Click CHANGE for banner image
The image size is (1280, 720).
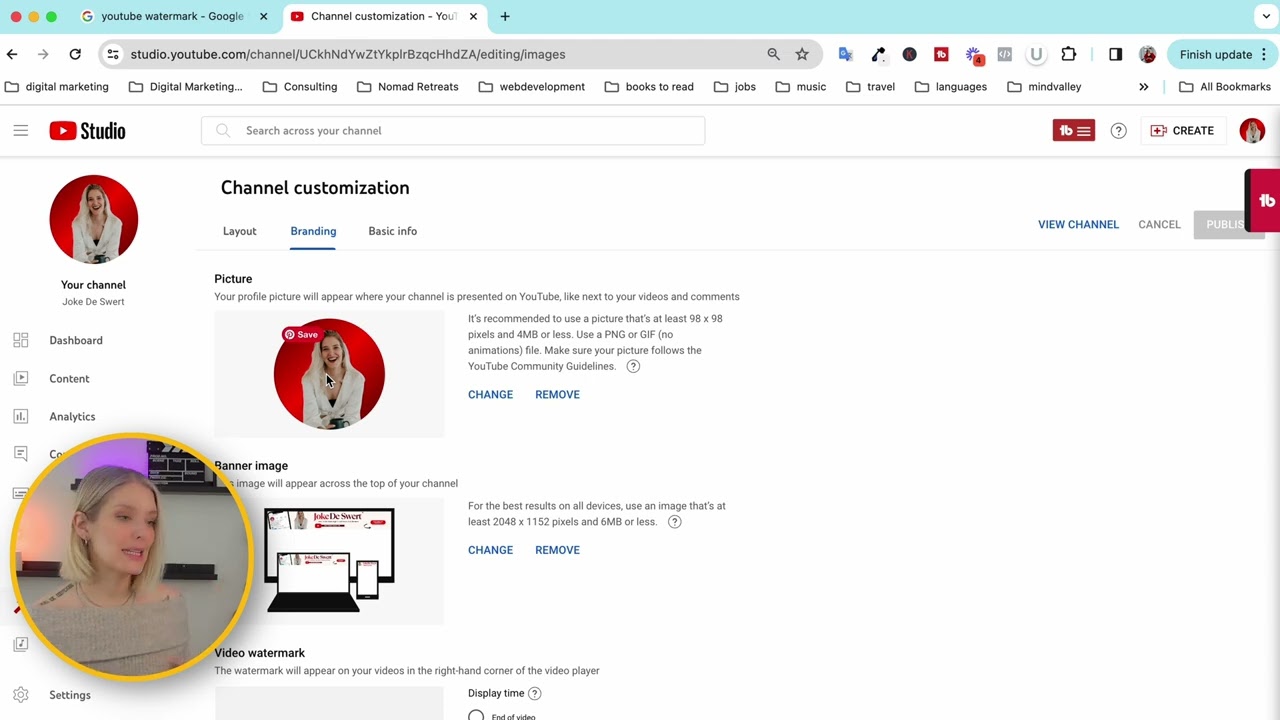click(490, 550)
